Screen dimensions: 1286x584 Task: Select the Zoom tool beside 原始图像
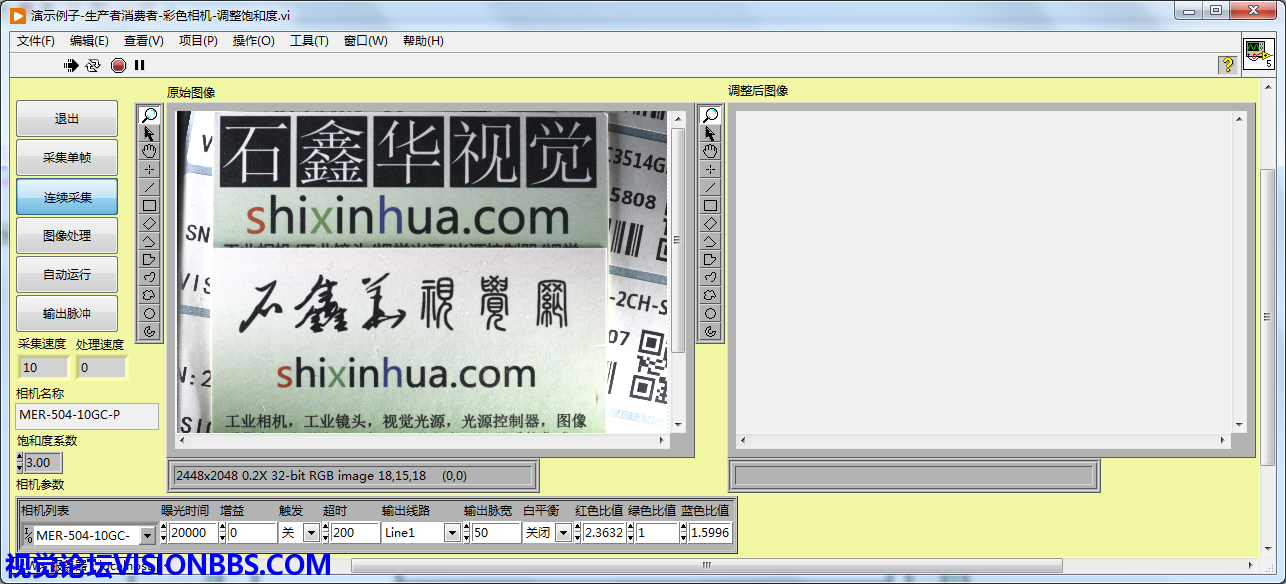150,115
